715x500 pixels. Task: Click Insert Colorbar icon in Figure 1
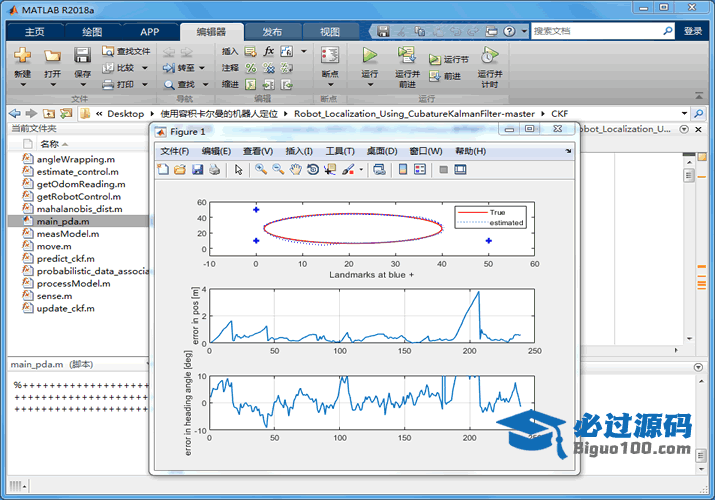[x=403, y=170]
